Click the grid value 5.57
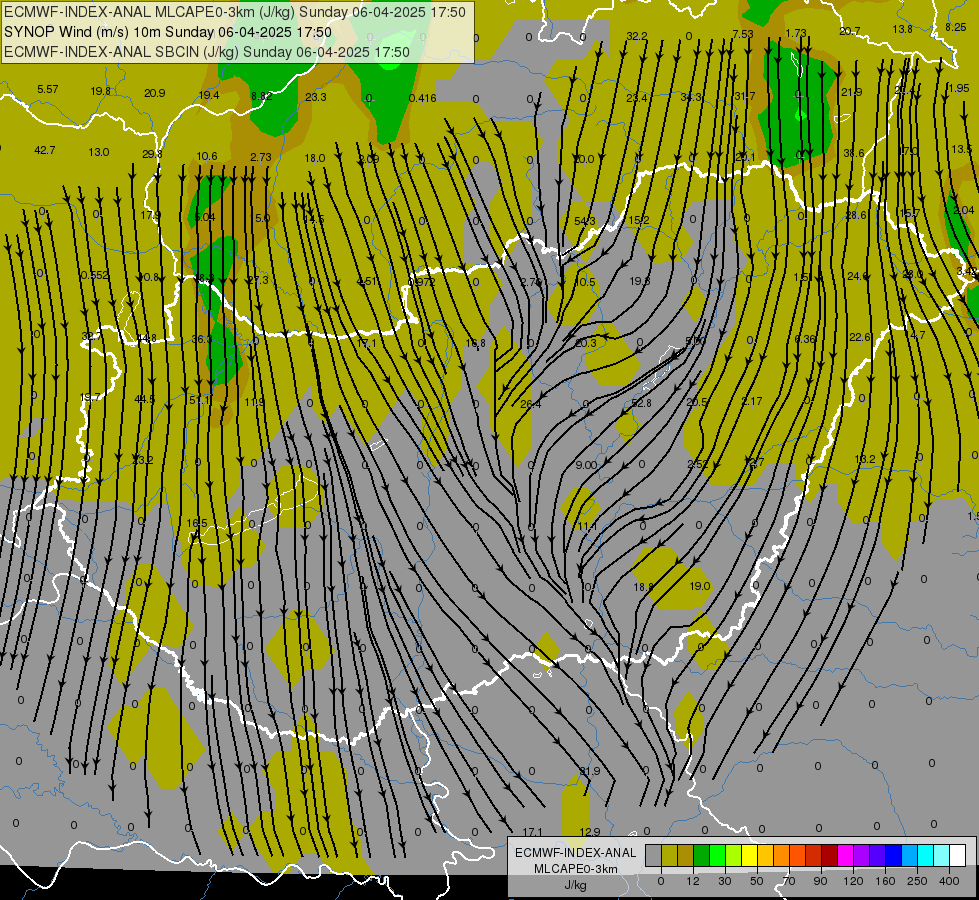Image resolution: width=979 pixels, height=900 pixels. tap(47, 89)
